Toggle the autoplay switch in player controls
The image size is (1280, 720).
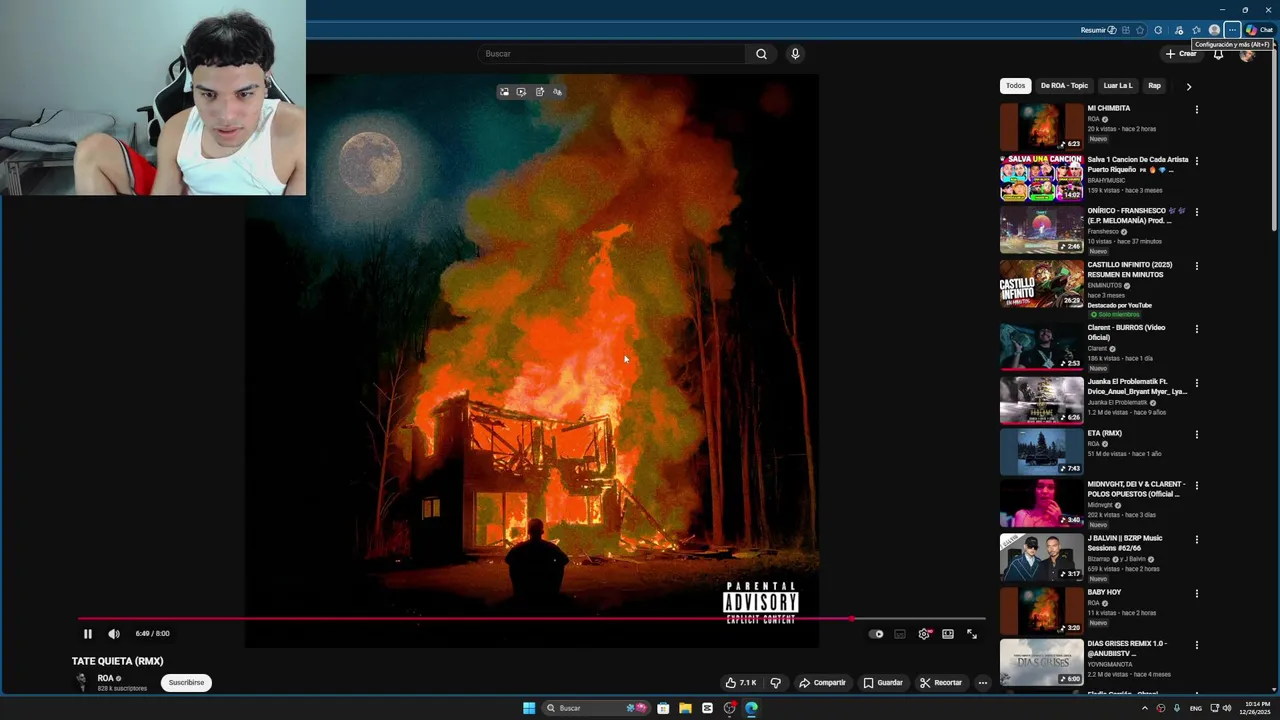[x=876, y=634]
